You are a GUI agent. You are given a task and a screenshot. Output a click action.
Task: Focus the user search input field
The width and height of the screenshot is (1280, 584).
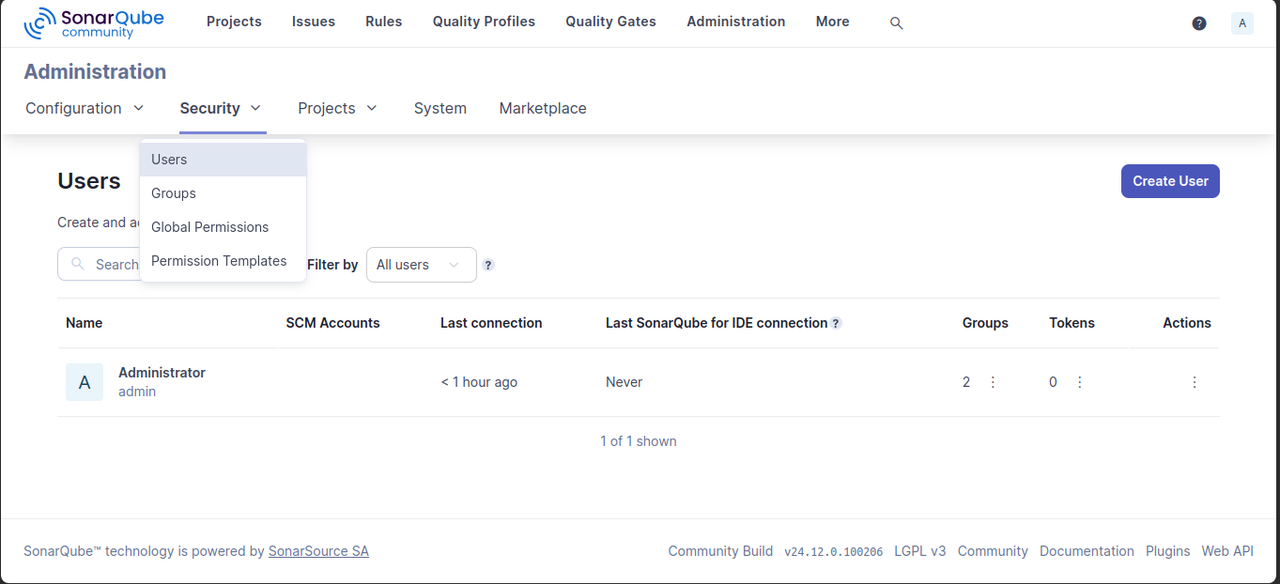click(99, 265)
